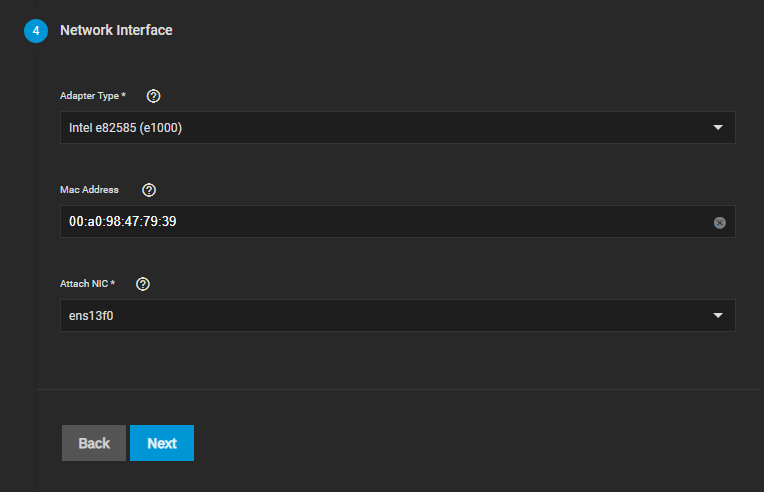Click empty space inside Mac Address field

point(450,222)
